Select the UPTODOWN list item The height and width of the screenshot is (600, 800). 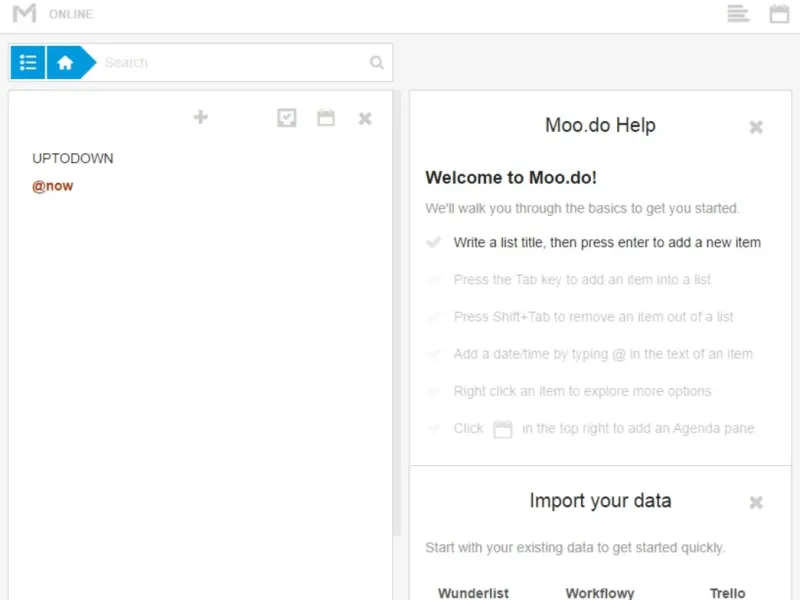point(73,158)
